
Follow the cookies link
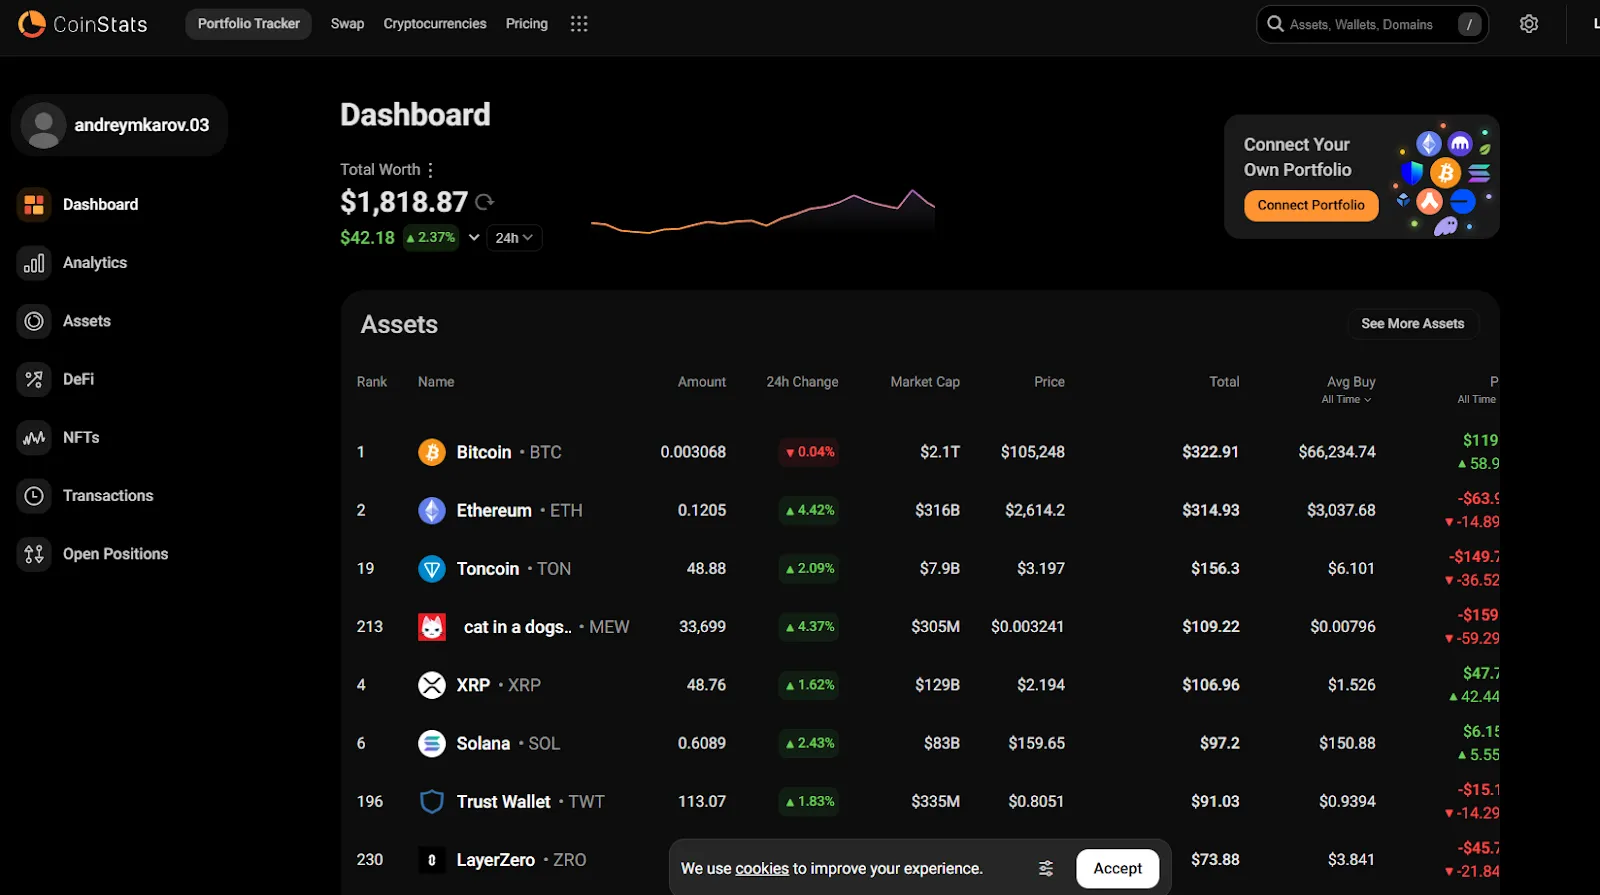point(762,868)
